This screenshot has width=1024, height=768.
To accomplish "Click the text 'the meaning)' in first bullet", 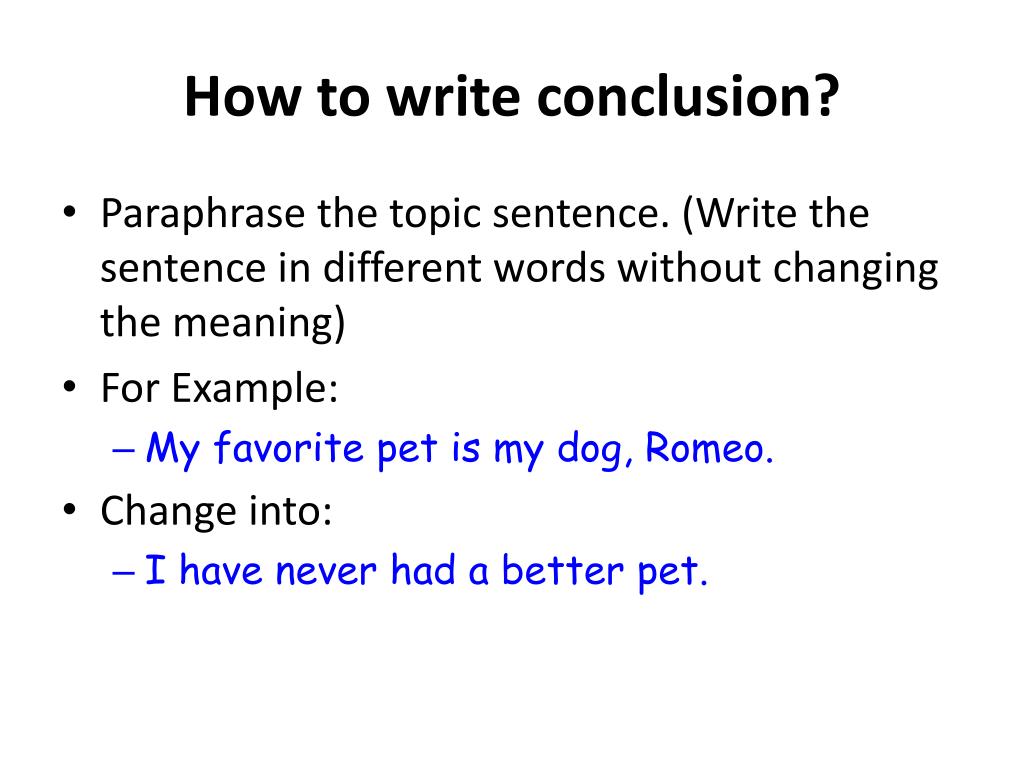I will 223,324.
